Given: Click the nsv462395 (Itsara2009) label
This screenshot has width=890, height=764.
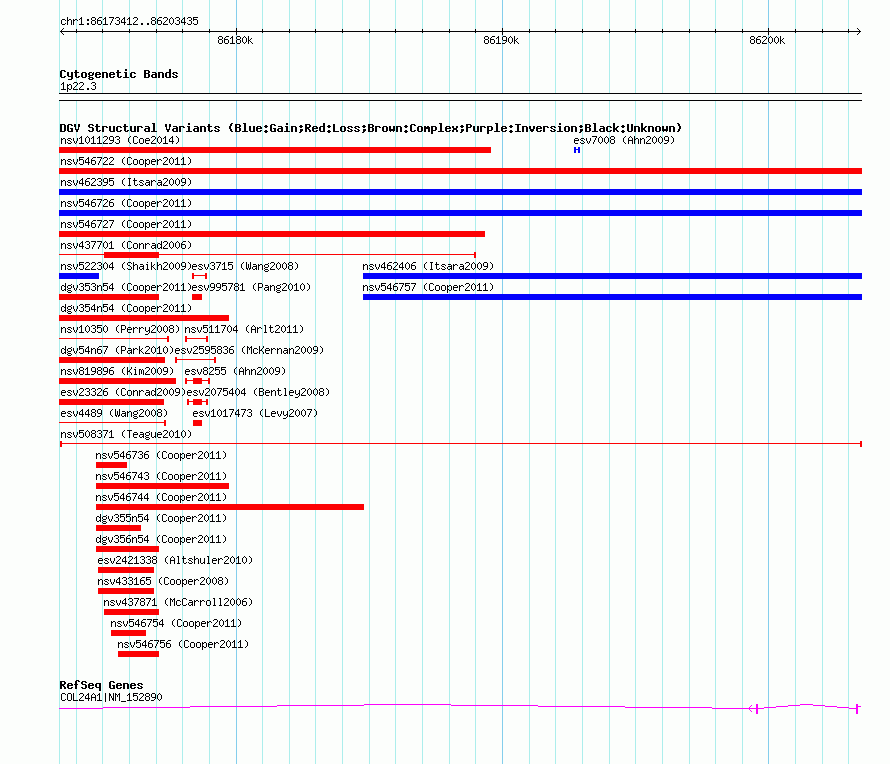Looking at the screenshot, I should 126,182.
